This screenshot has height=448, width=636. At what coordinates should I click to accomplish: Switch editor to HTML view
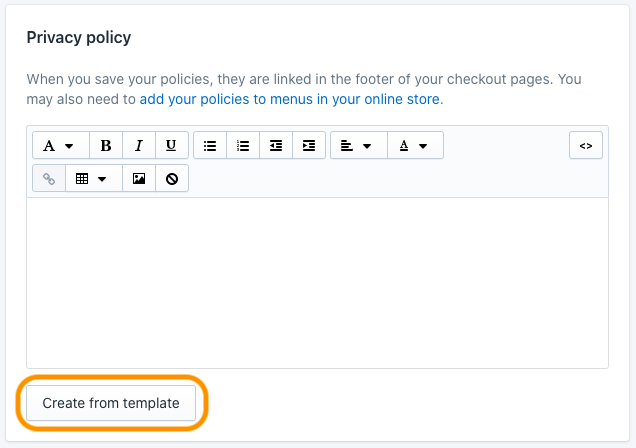click(586, 146)
